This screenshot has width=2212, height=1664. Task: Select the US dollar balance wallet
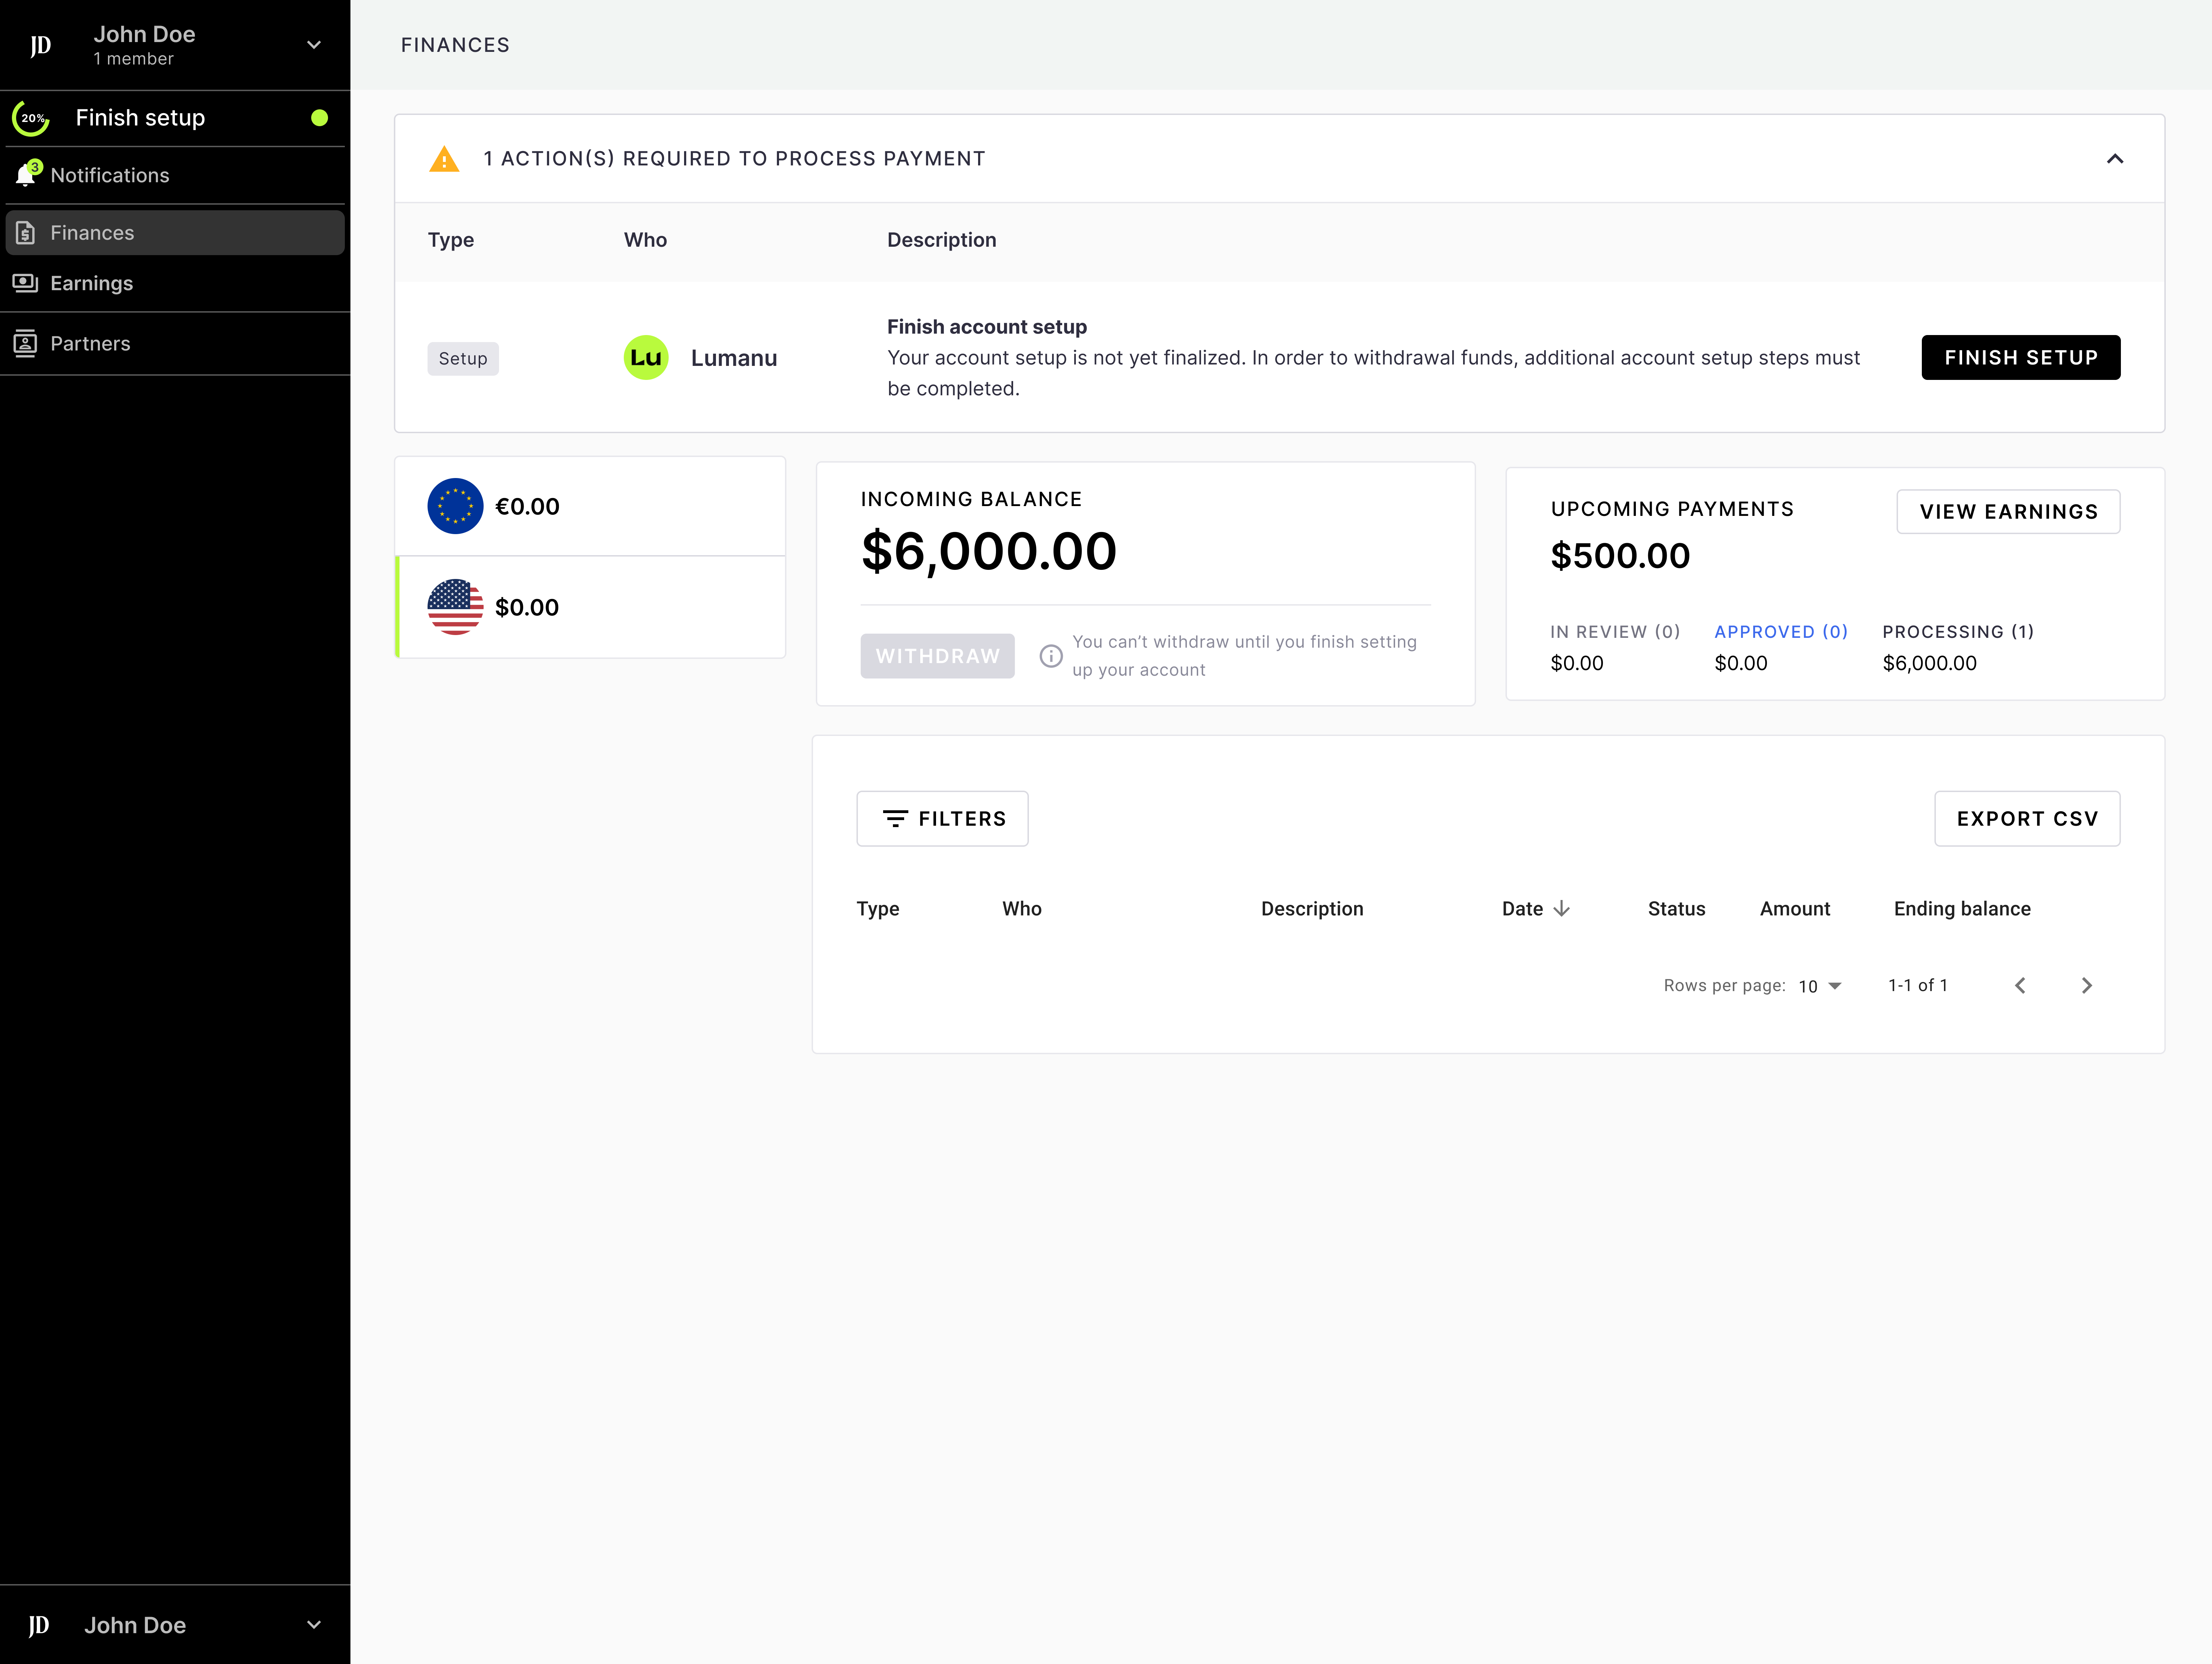pyautogui.click(x=590, y=607)
